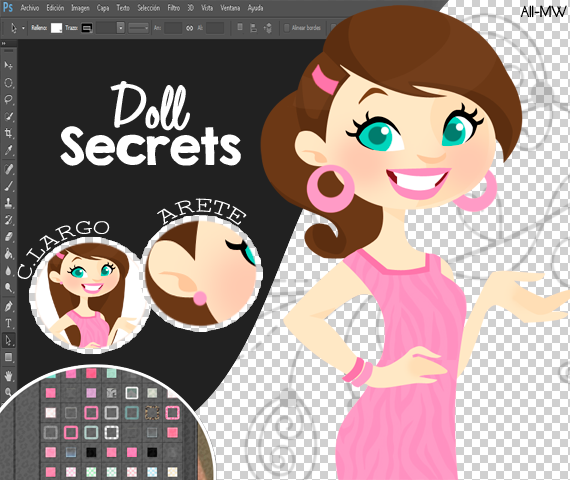Select the Paint Bucket tool
The height and width of the screenshot is (480, 570).
pos(8,253)
